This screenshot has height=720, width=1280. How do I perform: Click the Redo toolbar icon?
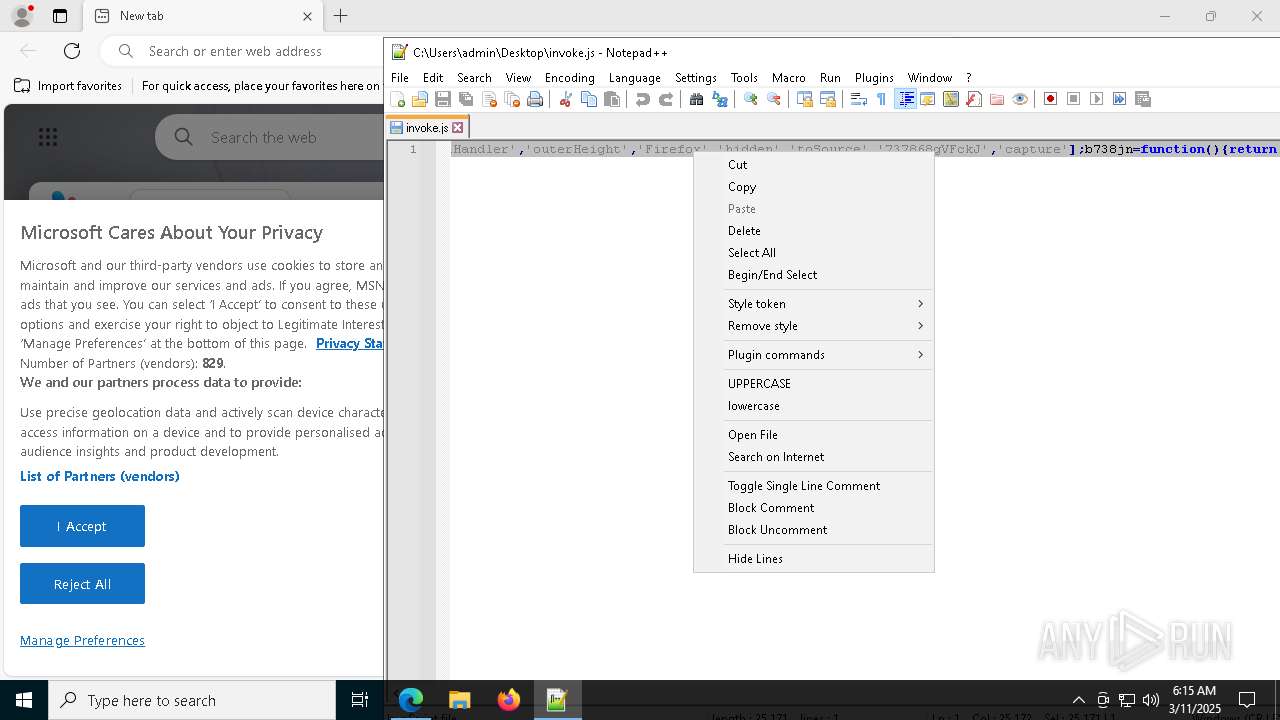(666, 99)
